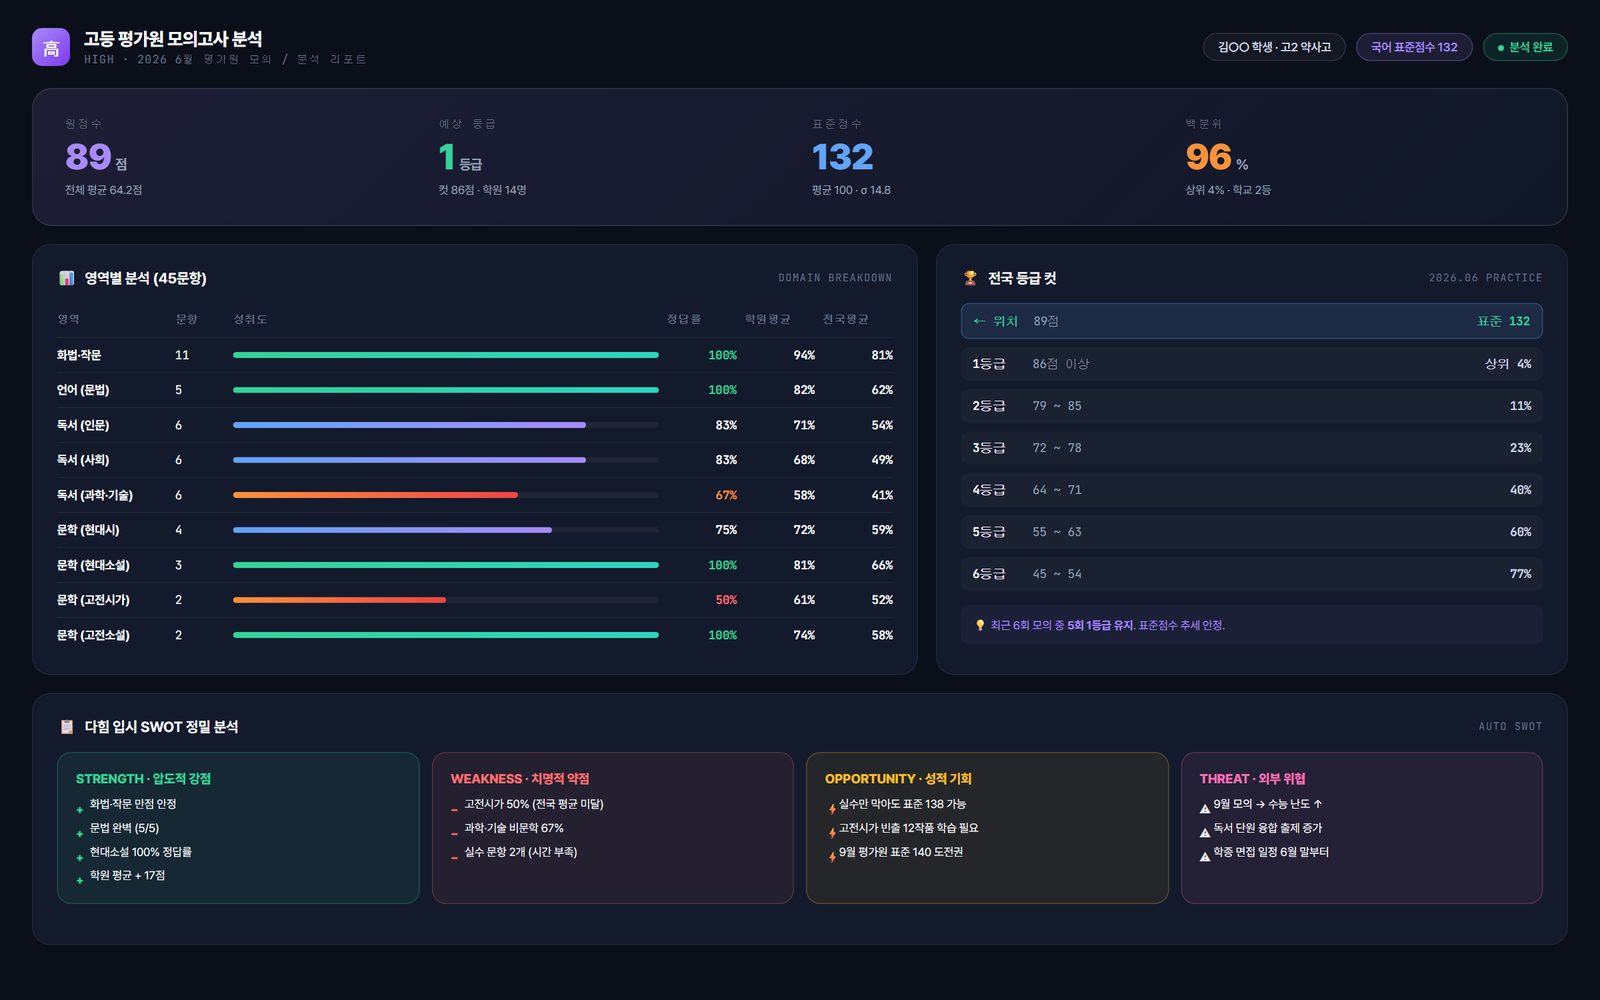Viewport: 1600px width, 1000px height.
Task: Open the WEAKNESS · 치명적 약점 card
Action: pos(613,828)
